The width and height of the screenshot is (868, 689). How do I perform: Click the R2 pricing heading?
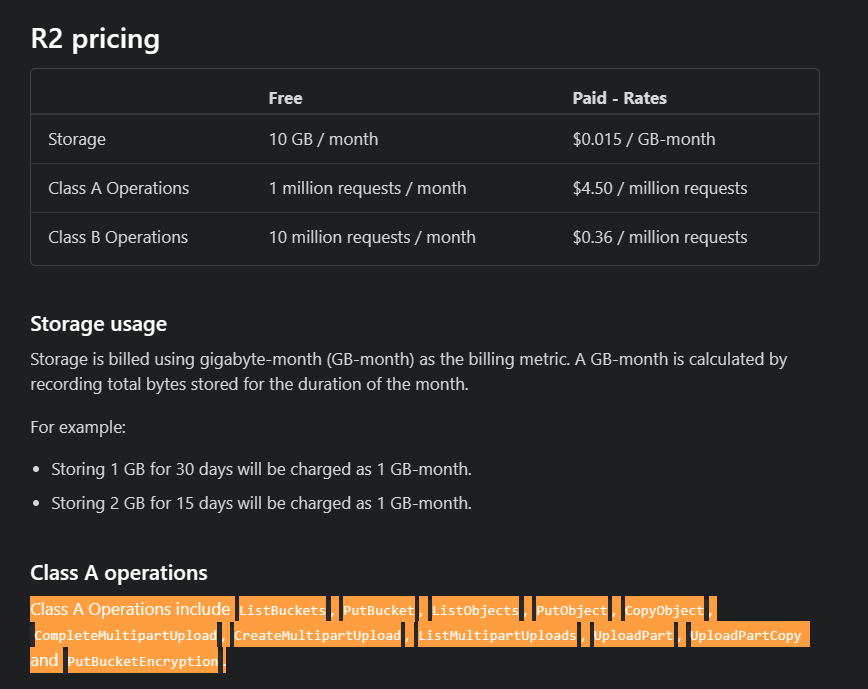[95, 39]
